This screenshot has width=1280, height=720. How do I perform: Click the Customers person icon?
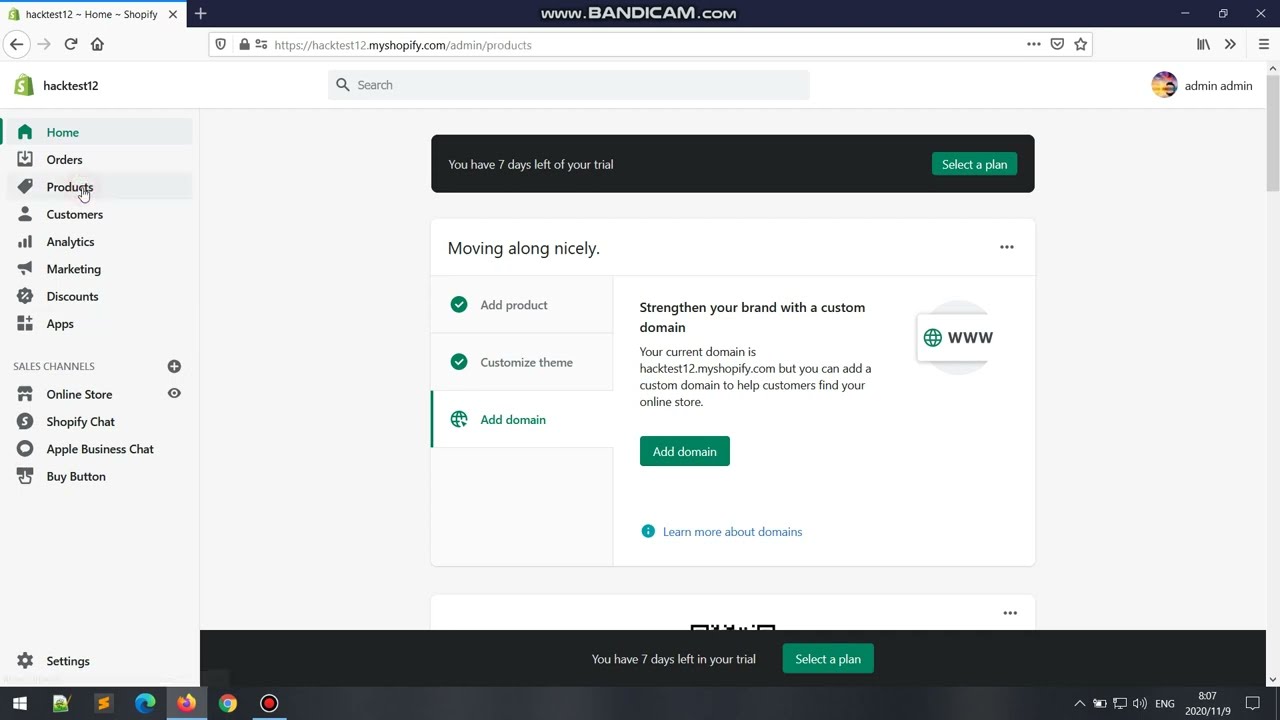point(25,214)
